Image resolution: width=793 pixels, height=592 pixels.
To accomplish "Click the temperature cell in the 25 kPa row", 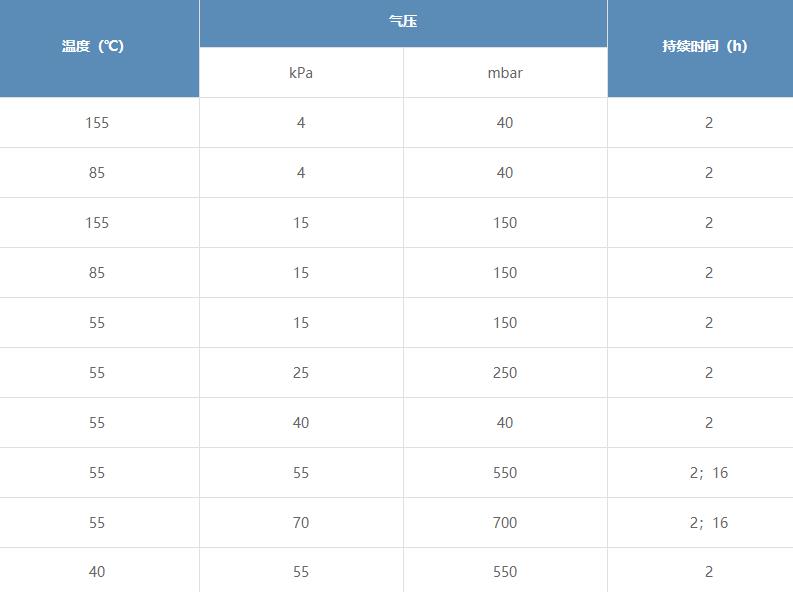I will tap(97, 373).
